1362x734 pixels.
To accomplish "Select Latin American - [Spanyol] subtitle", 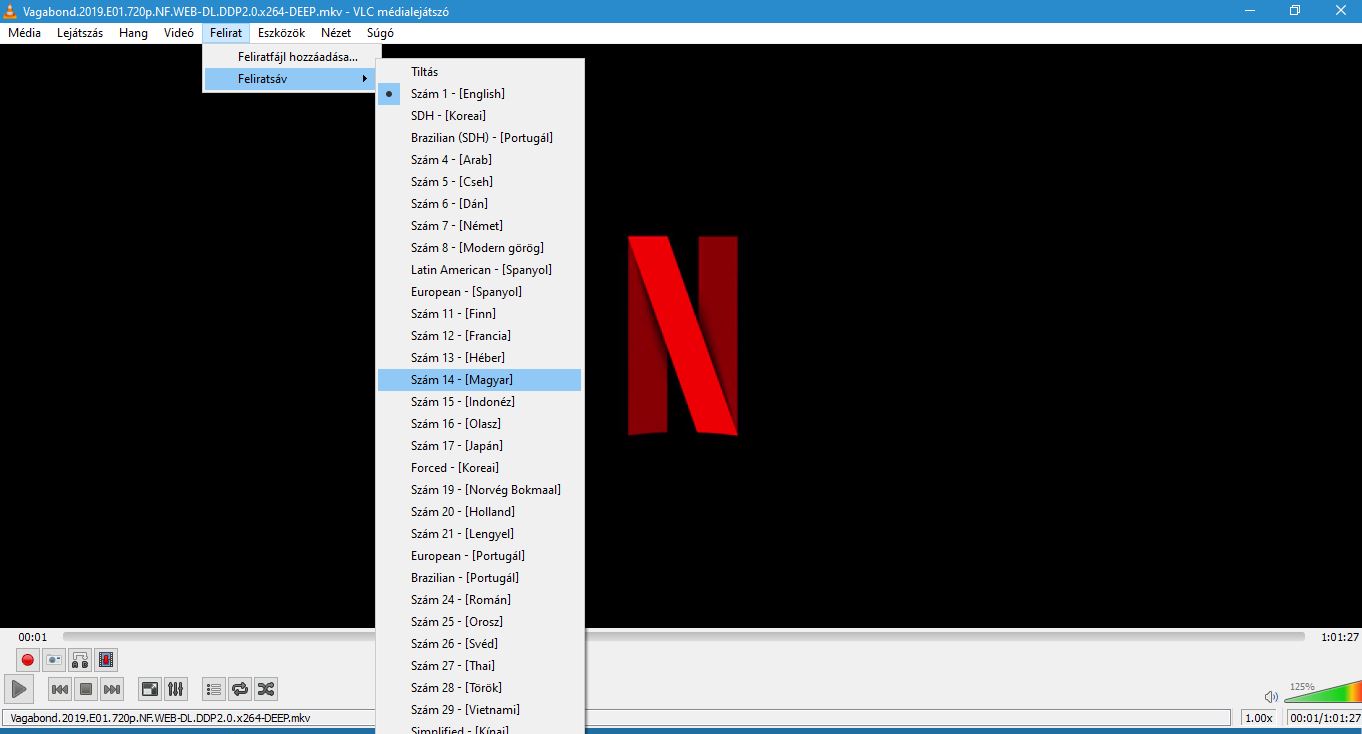I will click(x=480, y=270).
